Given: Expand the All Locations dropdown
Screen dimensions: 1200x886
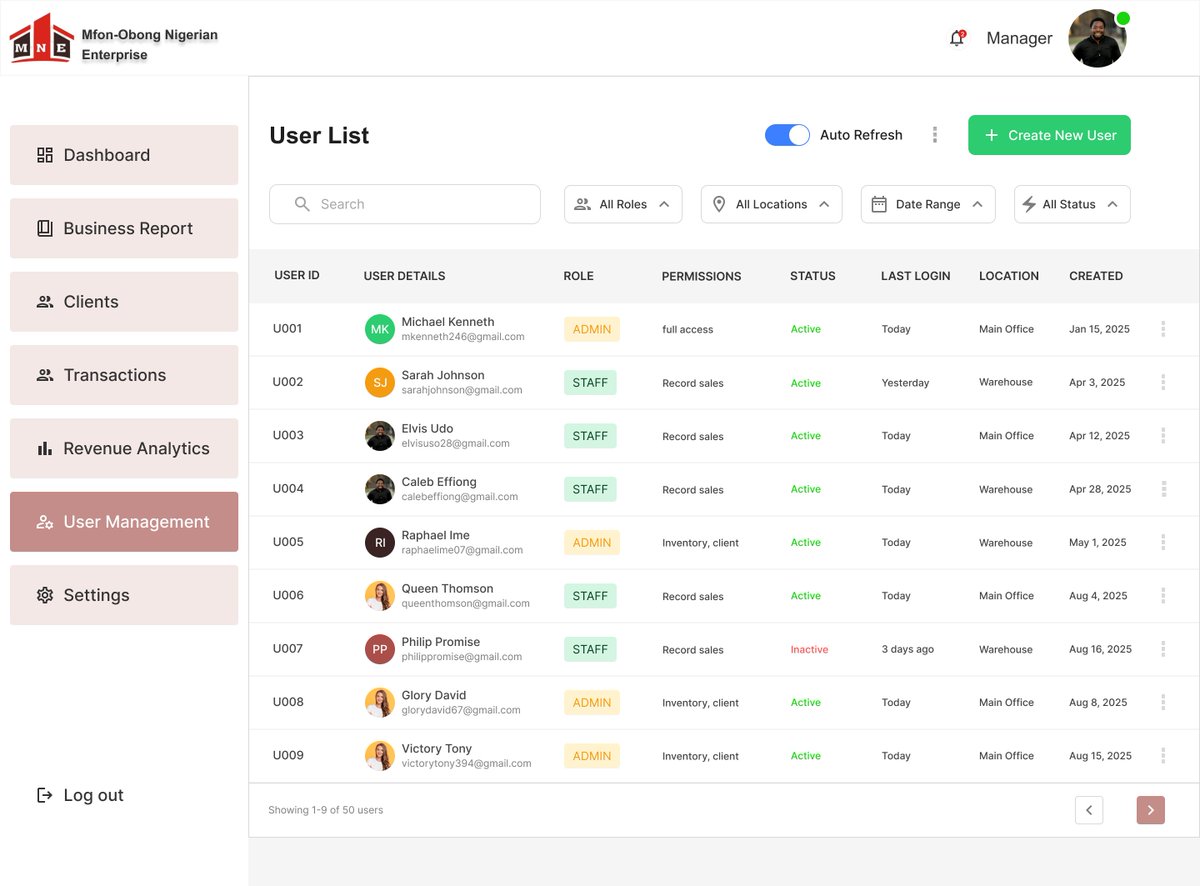Looking at the screenshot, I should (771, 204).
